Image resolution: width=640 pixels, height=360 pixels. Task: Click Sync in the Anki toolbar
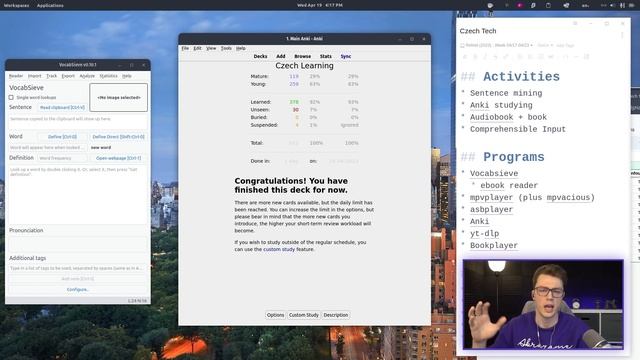click(346, 56)
